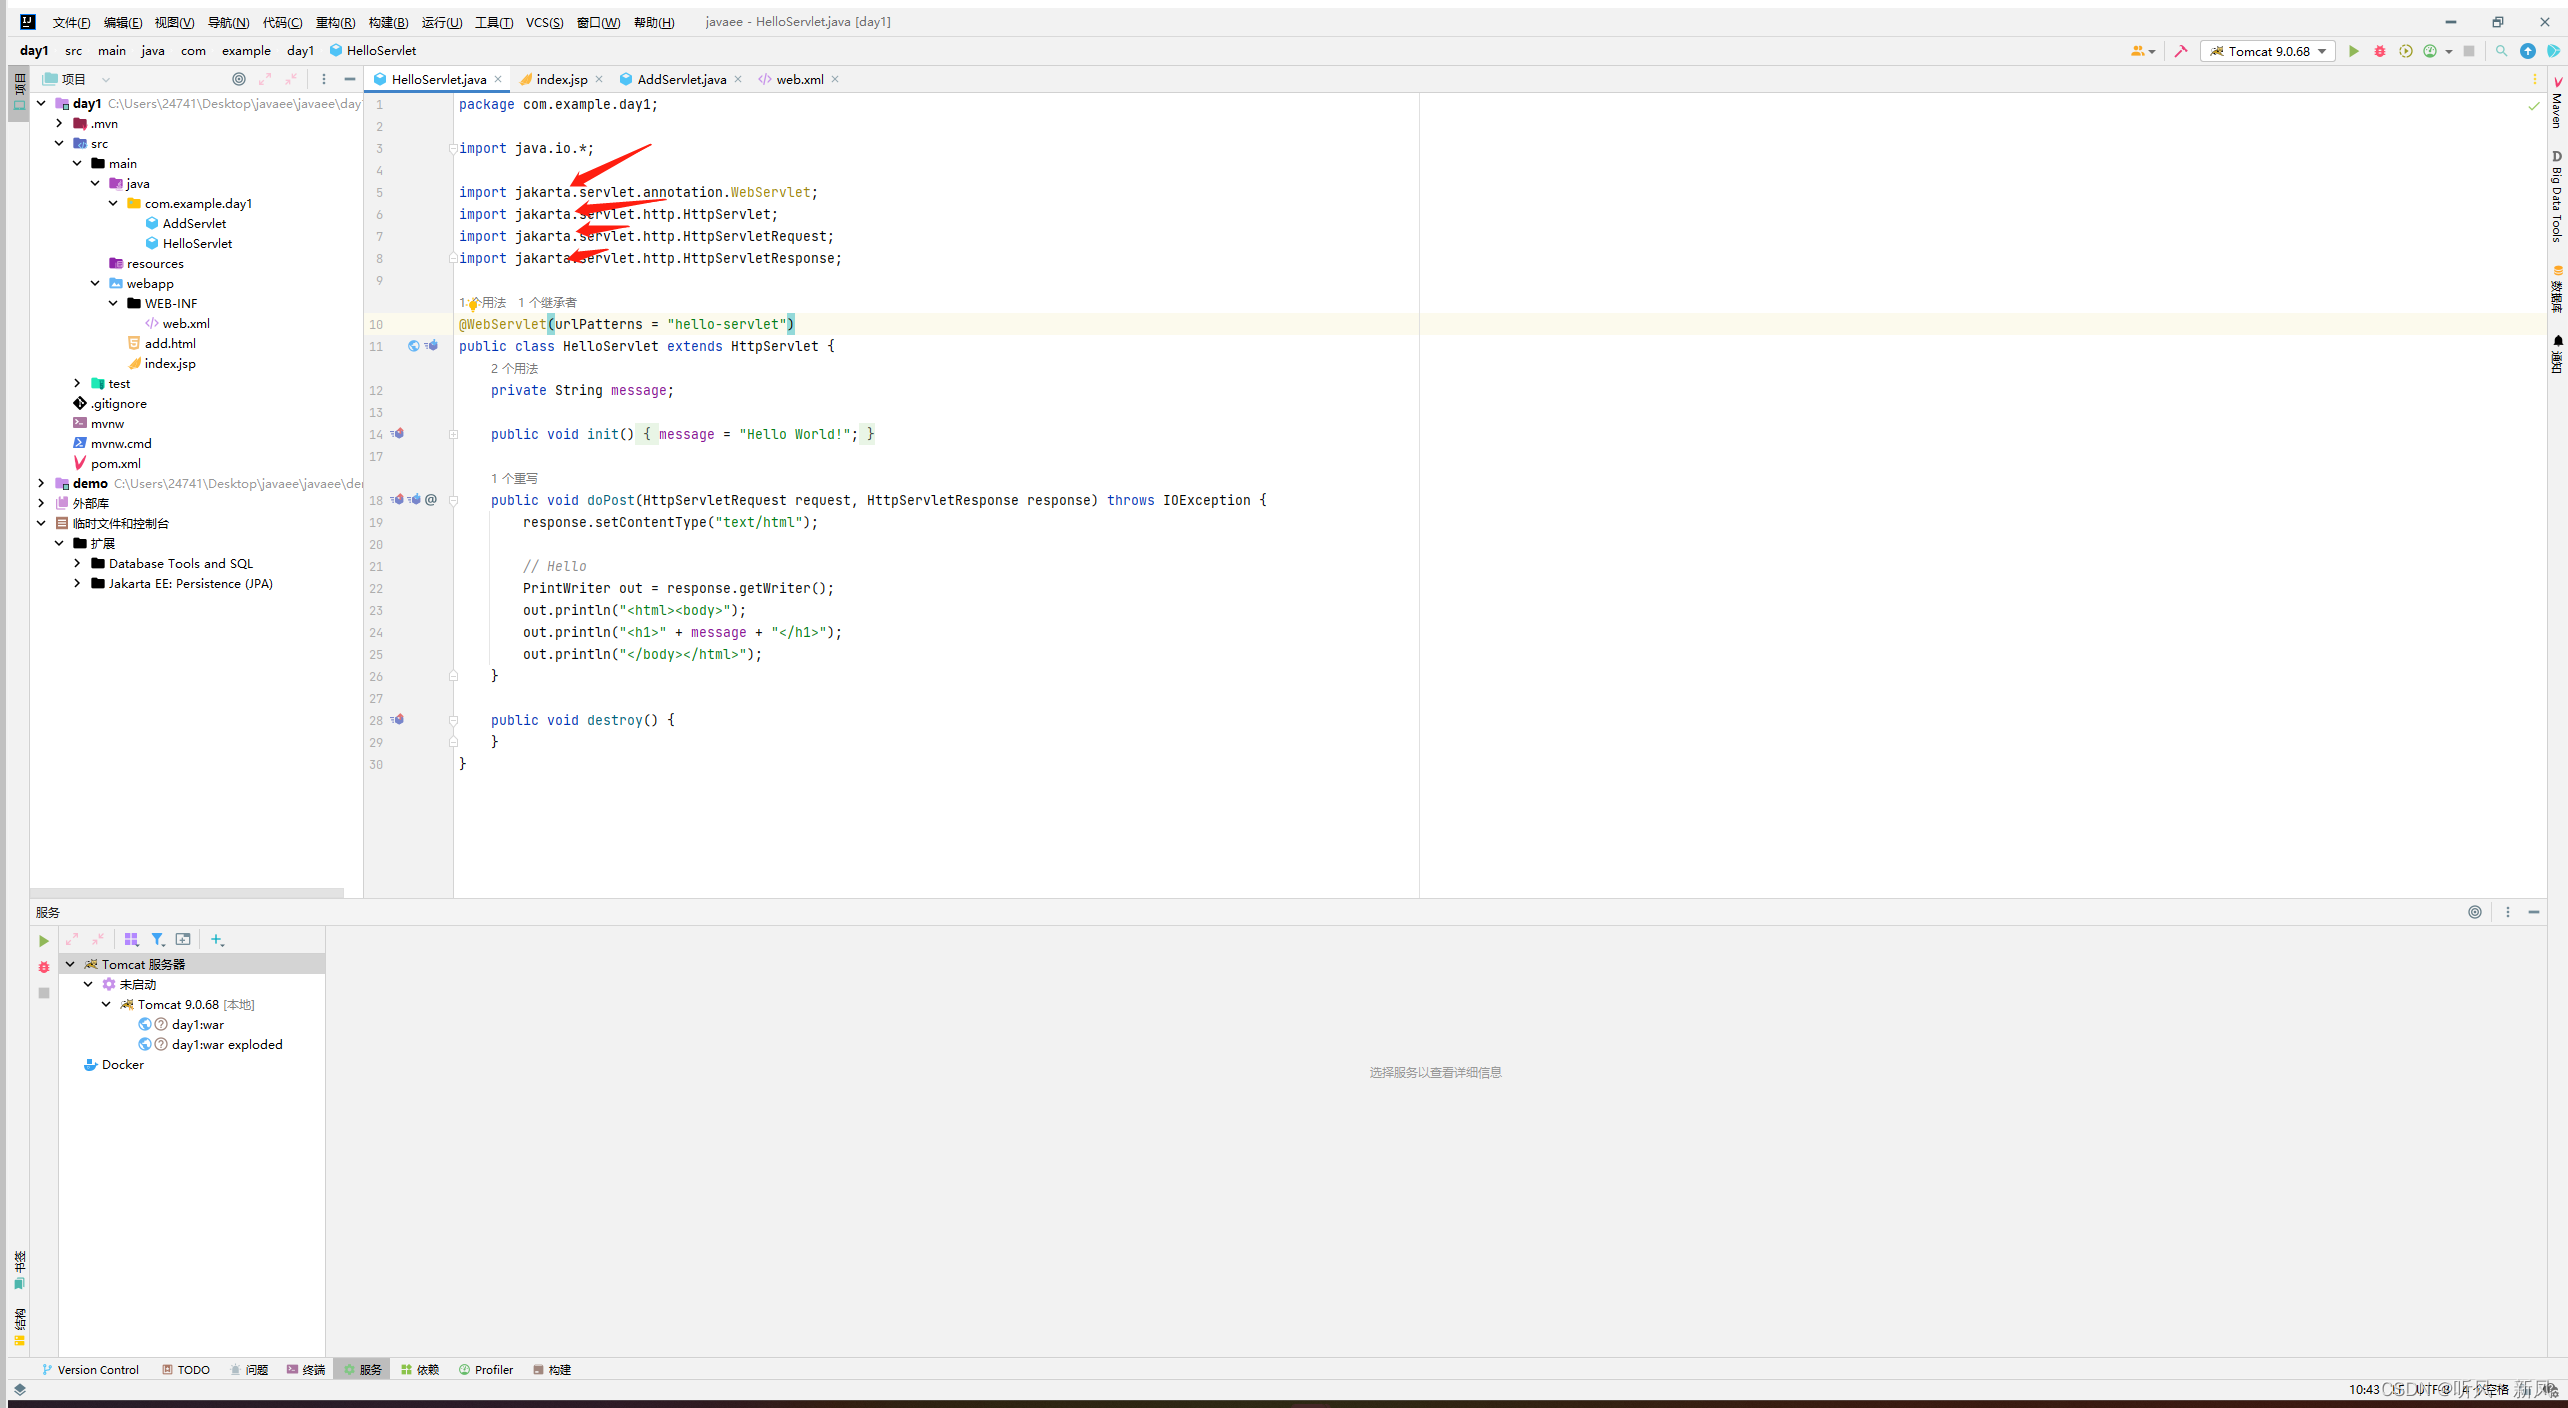Screen dimensions: 2568x1408
Task: Collapse the Tomcat 服务器 node in Services
Action: point(70,964)
